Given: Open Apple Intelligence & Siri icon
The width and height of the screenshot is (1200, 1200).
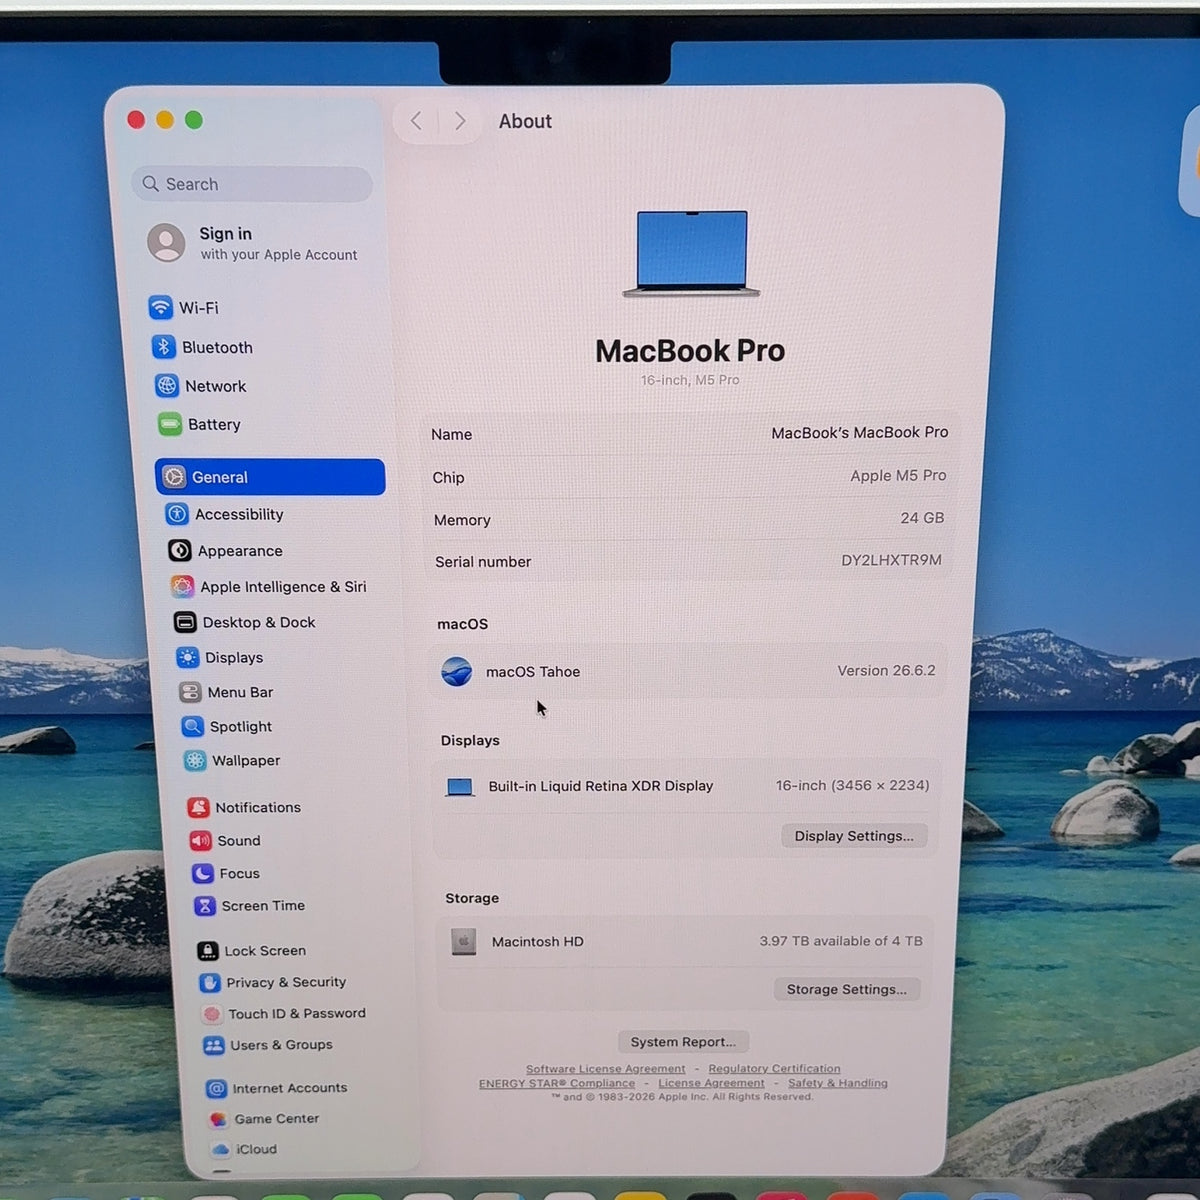Looking at the screenshot, I should (182, 586).
